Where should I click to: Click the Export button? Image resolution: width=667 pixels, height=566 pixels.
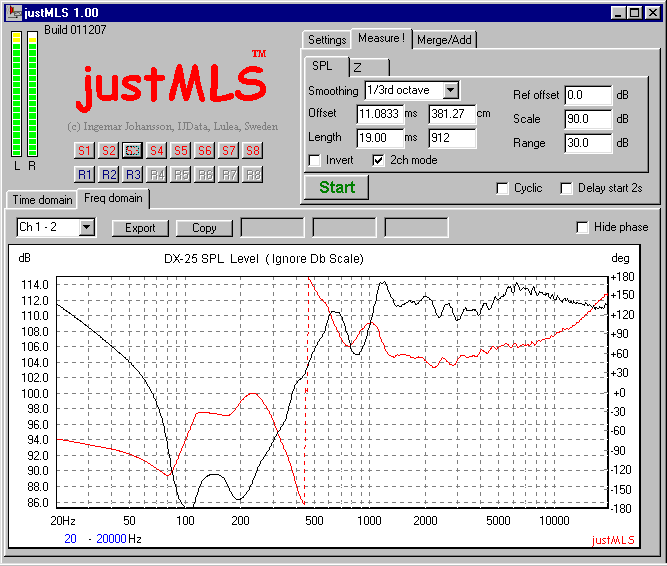click(140, 228)
